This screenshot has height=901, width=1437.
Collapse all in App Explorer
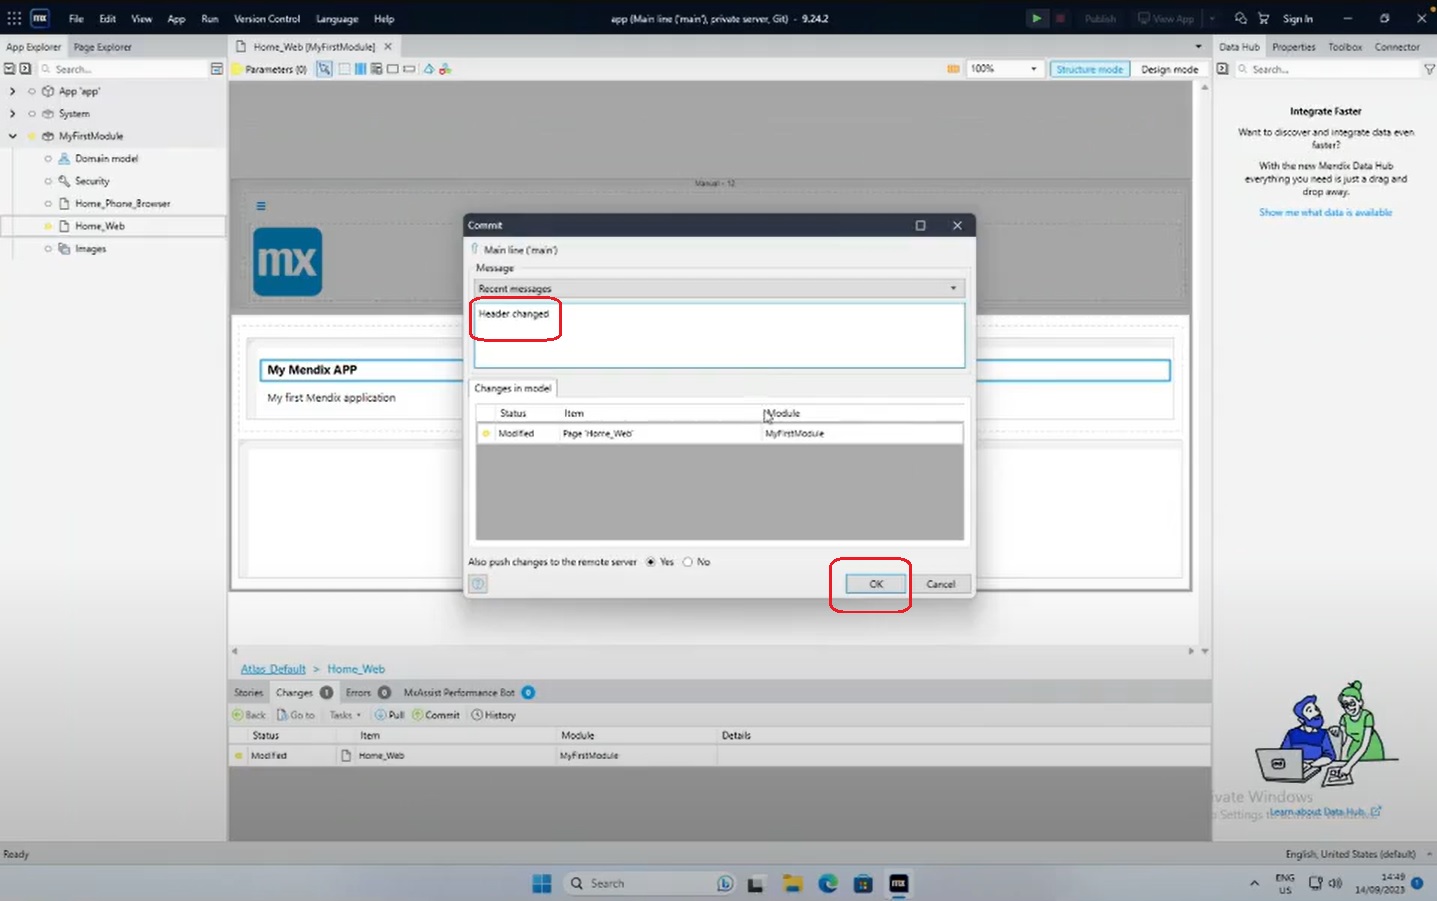point(9,69)
